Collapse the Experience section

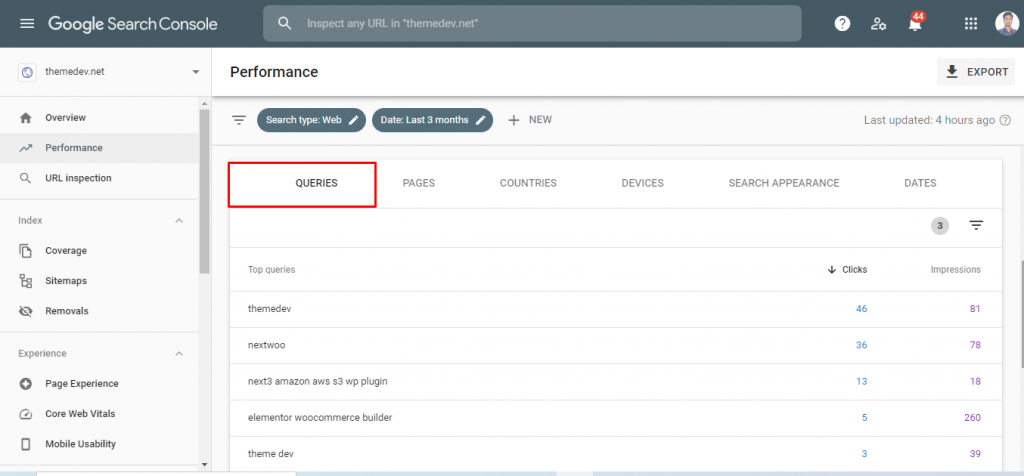point(179,353)
